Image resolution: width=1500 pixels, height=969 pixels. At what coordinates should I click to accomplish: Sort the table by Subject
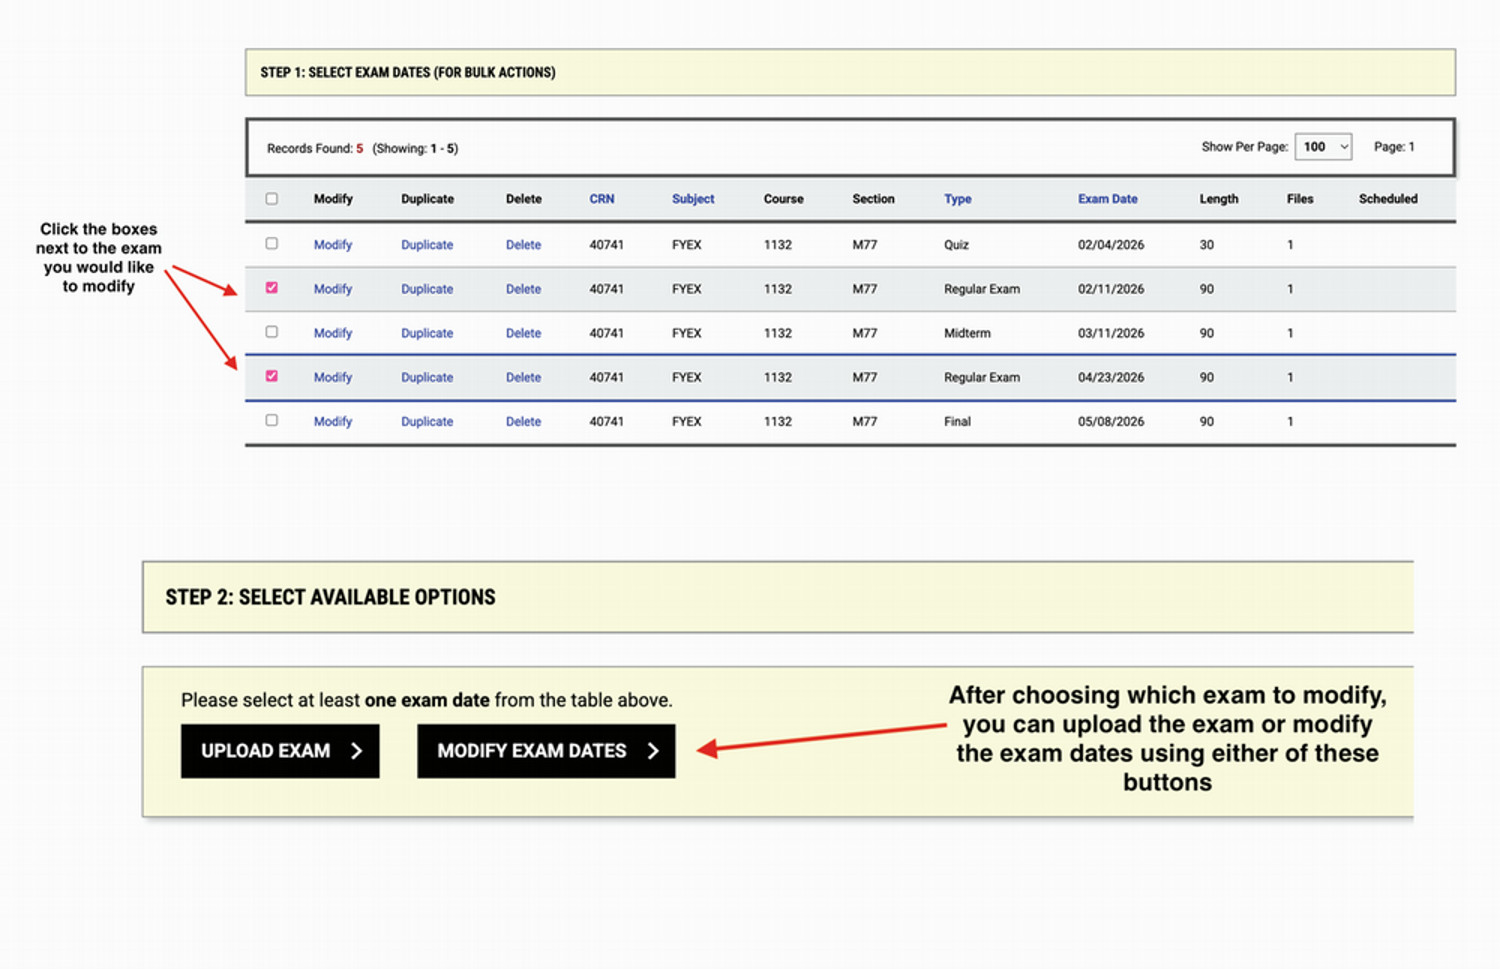coord(693,198)
